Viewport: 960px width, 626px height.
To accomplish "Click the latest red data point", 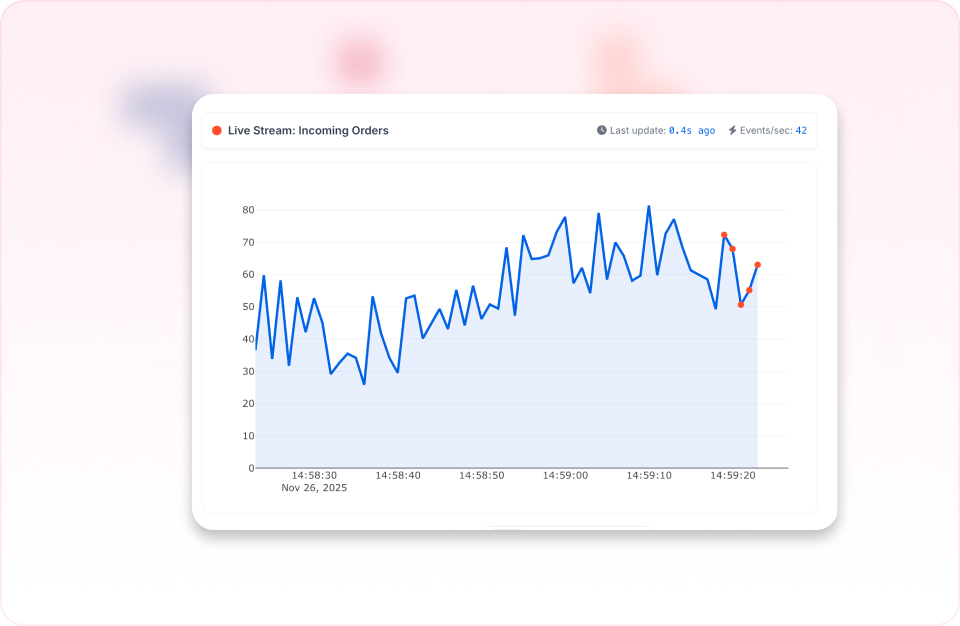I will pyautogui.click(x=757, y=265).
